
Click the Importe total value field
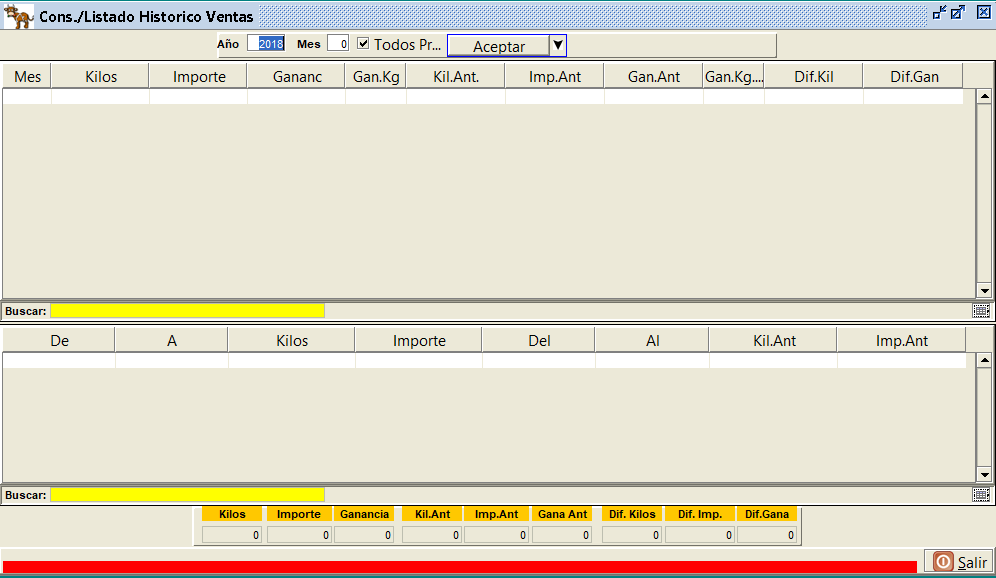pos(299,535)
